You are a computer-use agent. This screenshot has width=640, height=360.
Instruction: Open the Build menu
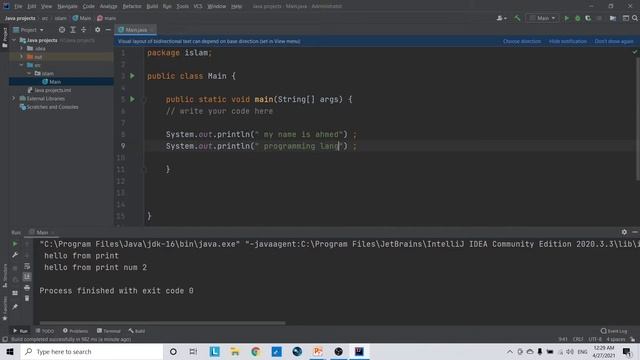(x=152, y=6)
